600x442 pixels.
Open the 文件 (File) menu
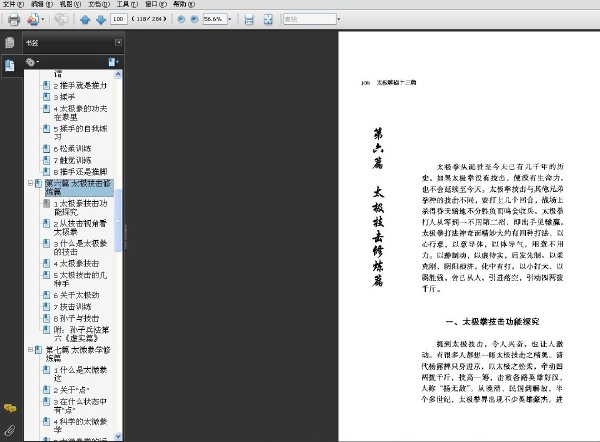pyautogui.click(x=13, y=4)
